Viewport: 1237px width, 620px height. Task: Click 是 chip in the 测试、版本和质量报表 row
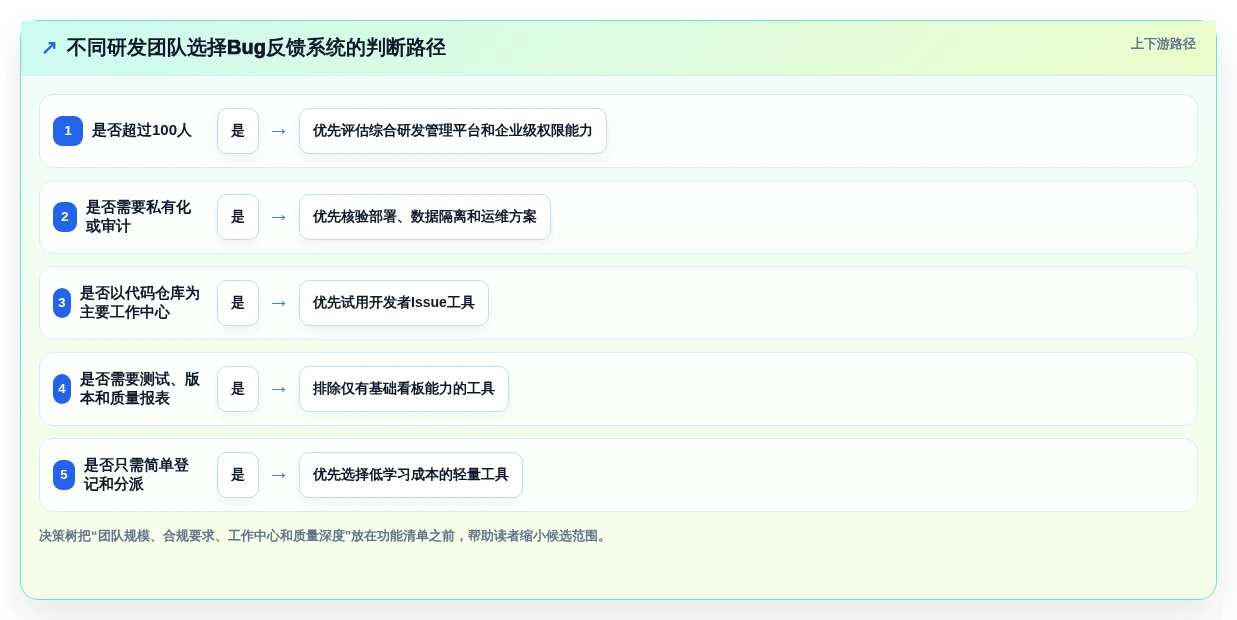point(238,389)
